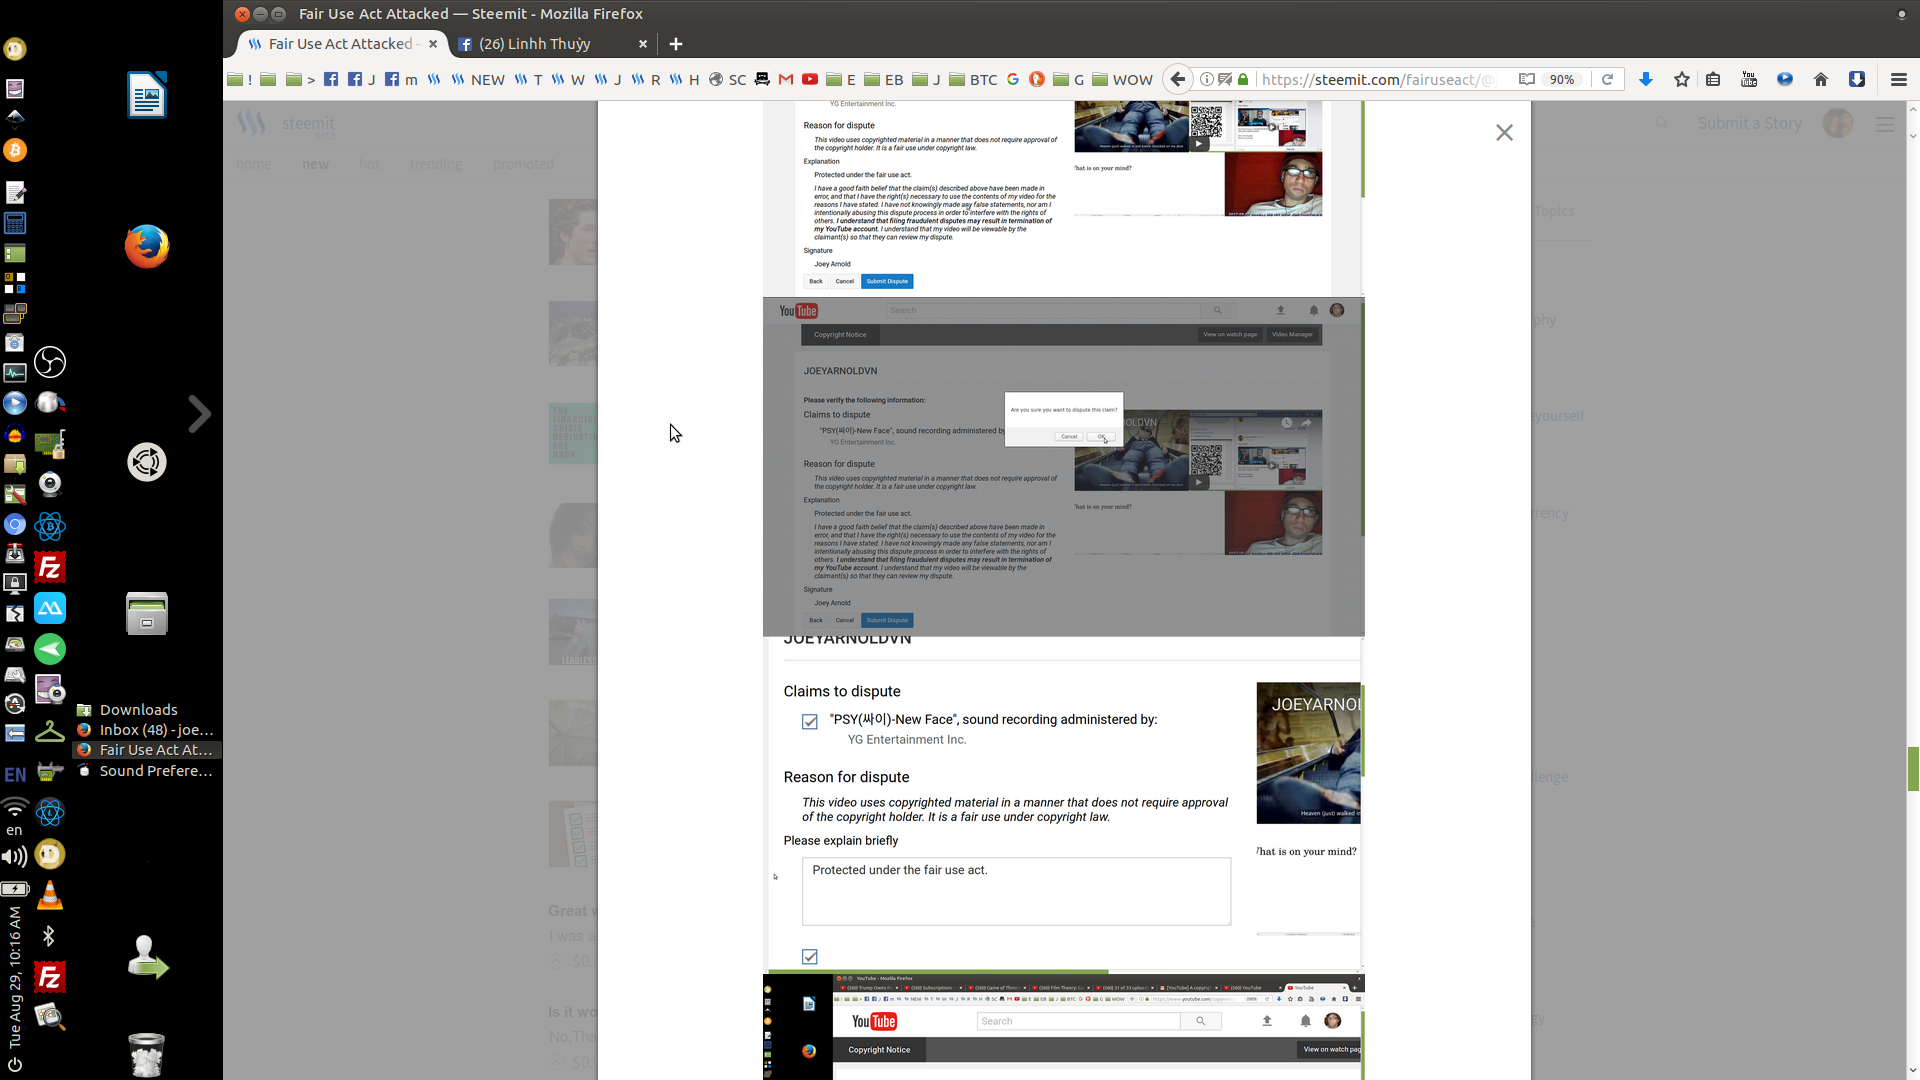The width and height of the screenshot is (1920, 1080).
Task: Launch OBS Studio from the panel
Action: (x=50, y=362)
